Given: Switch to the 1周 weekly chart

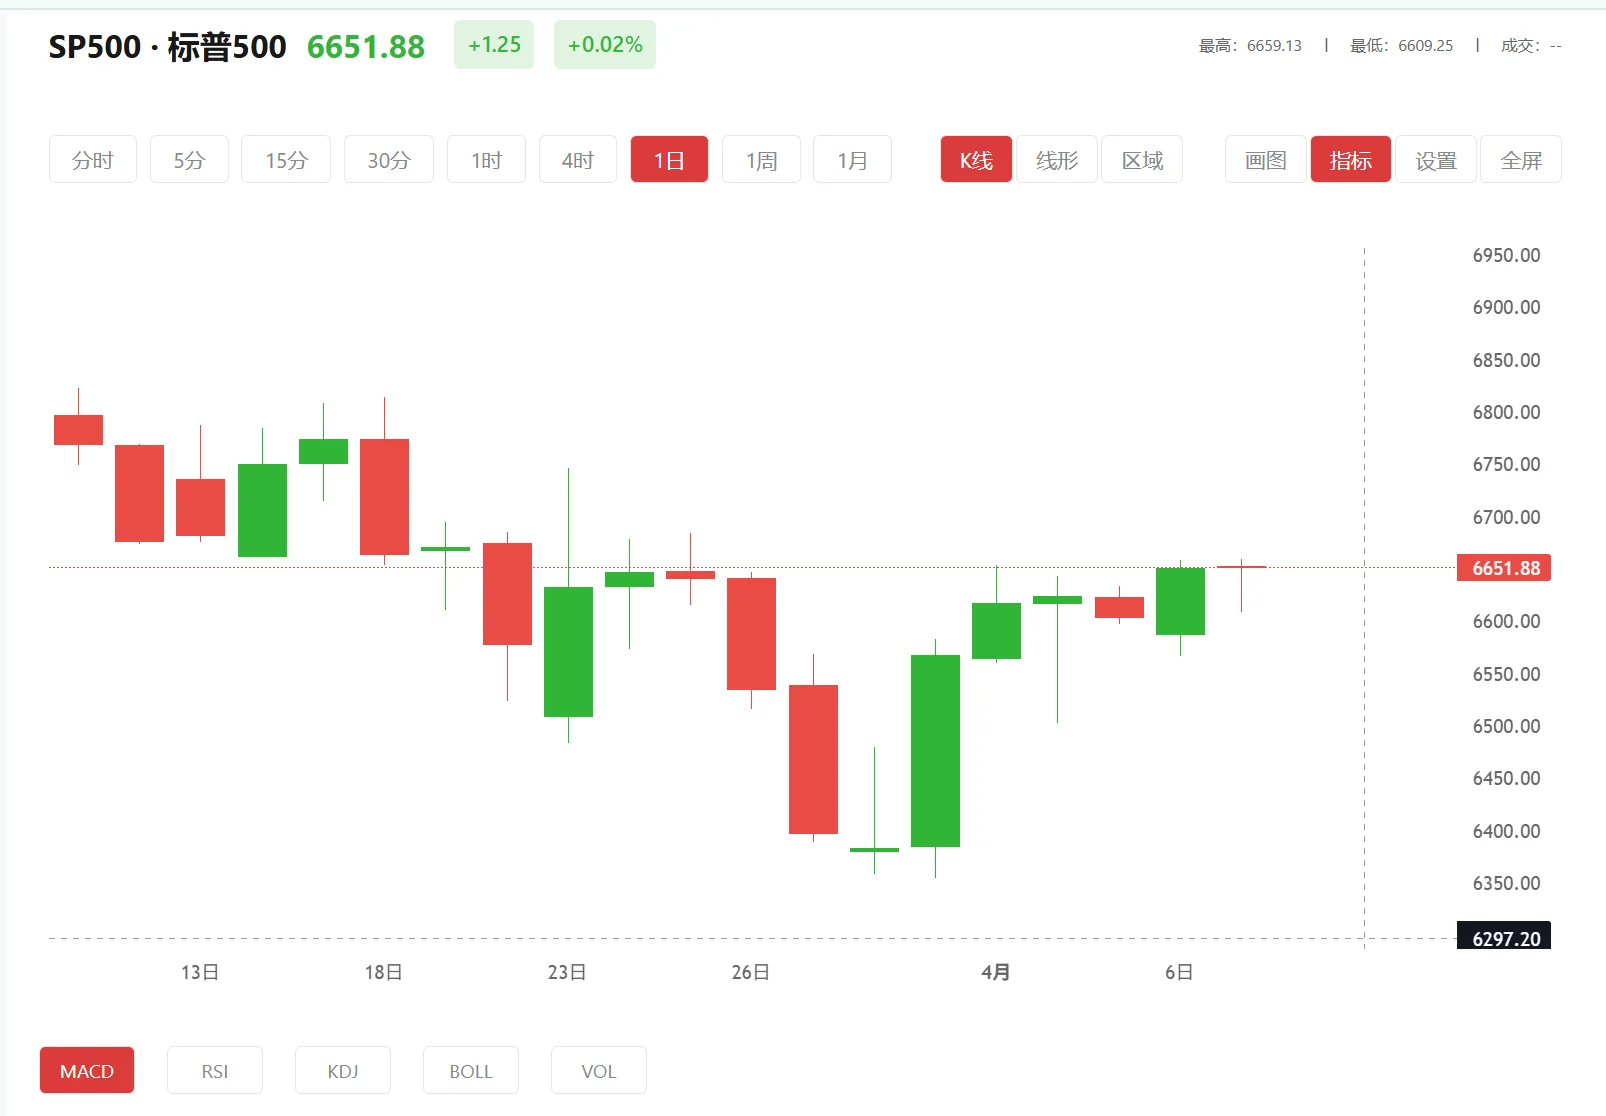Looking at the screenshot, I should (x=761, y=160).
